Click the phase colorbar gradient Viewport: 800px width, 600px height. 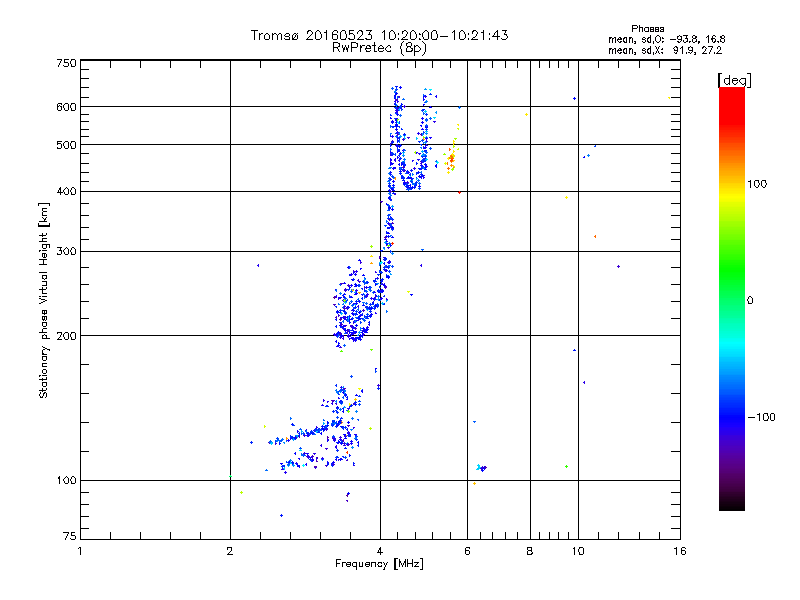point(732,299)
